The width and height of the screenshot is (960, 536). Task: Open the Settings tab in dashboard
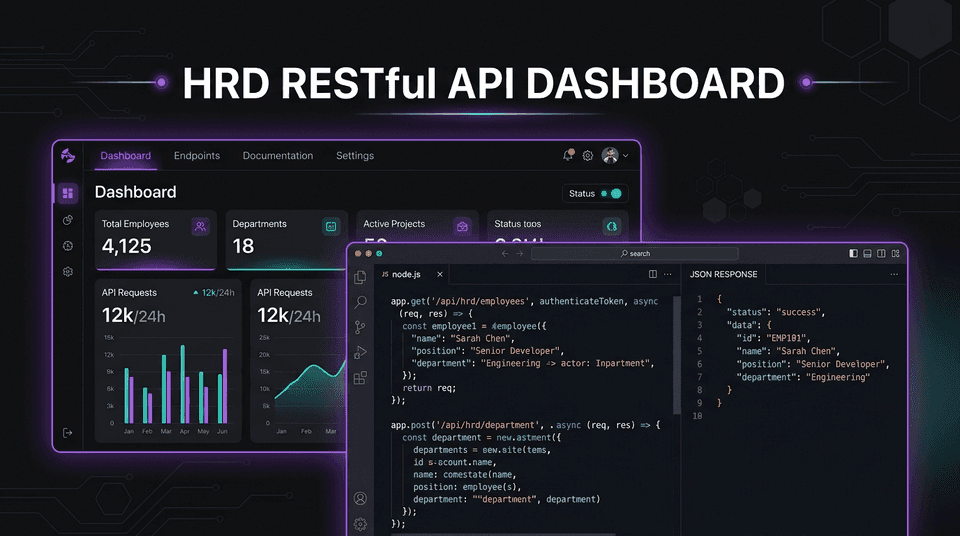pos(355,156)
